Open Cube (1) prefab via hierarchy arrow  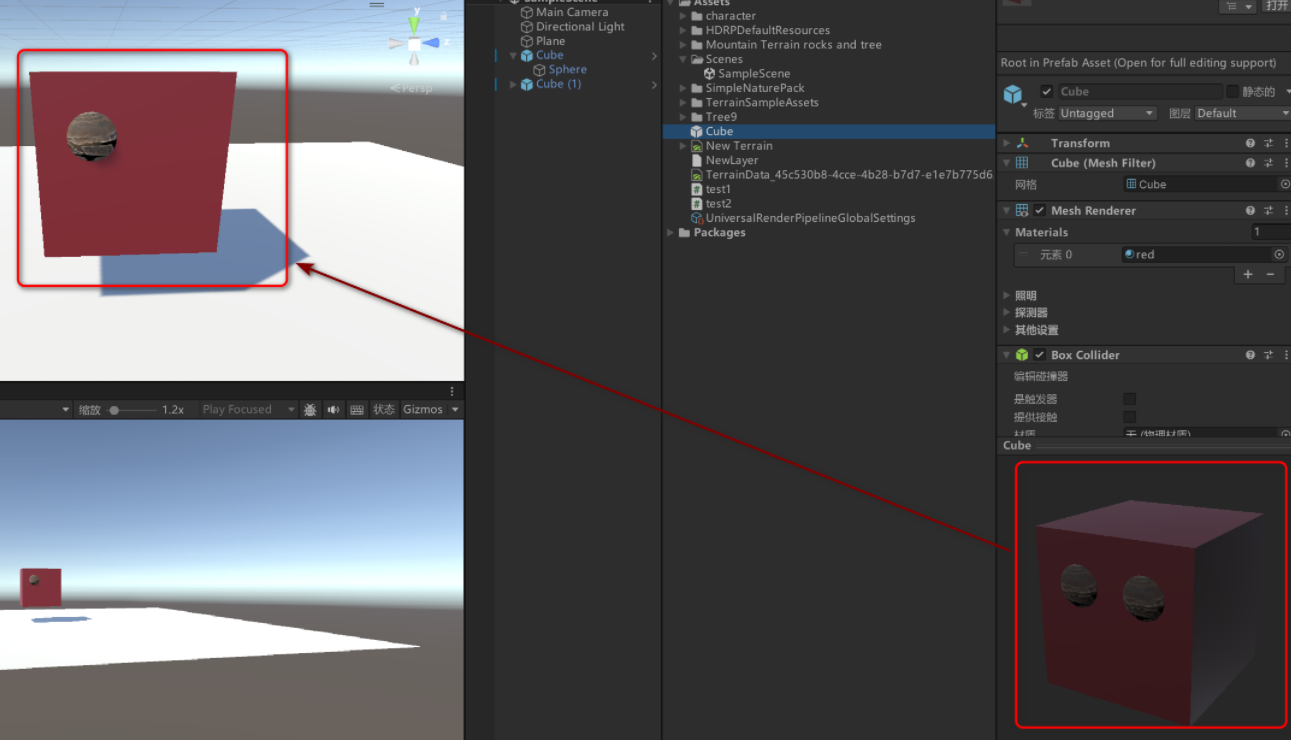point(655,85)
